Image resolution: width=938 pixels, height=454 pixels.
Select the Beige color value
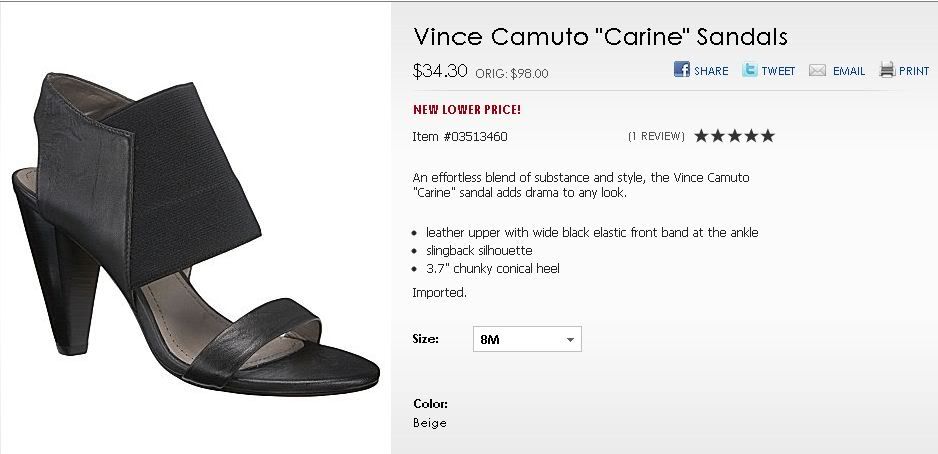coord(429,423)
